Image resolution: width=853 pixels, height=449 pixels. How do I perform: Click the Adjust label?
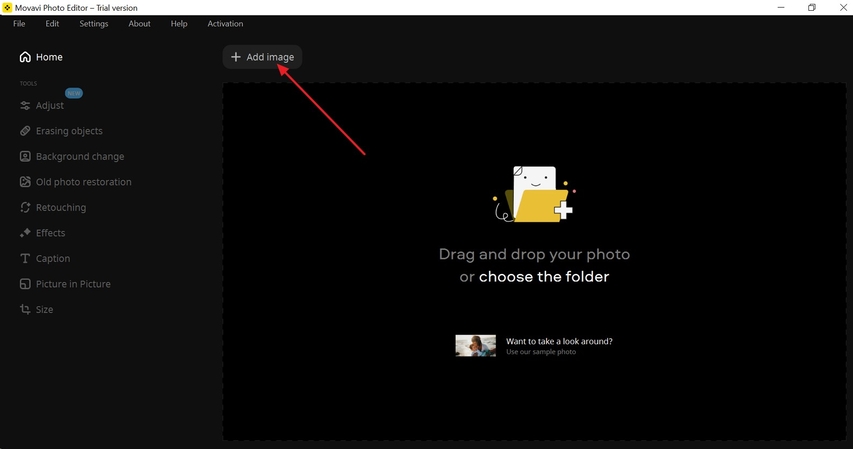pos(50,106)
